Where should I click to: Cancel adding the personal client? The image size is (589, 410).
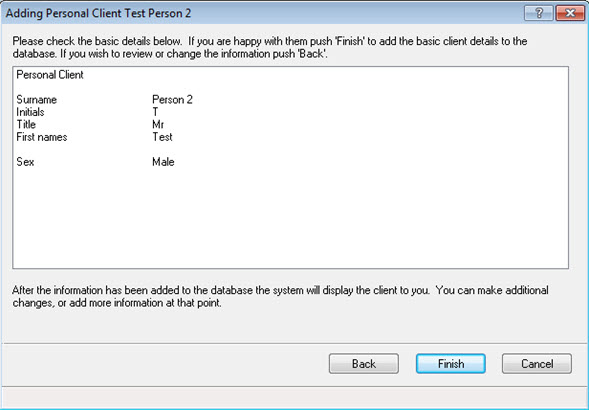(x=537, y=363)
